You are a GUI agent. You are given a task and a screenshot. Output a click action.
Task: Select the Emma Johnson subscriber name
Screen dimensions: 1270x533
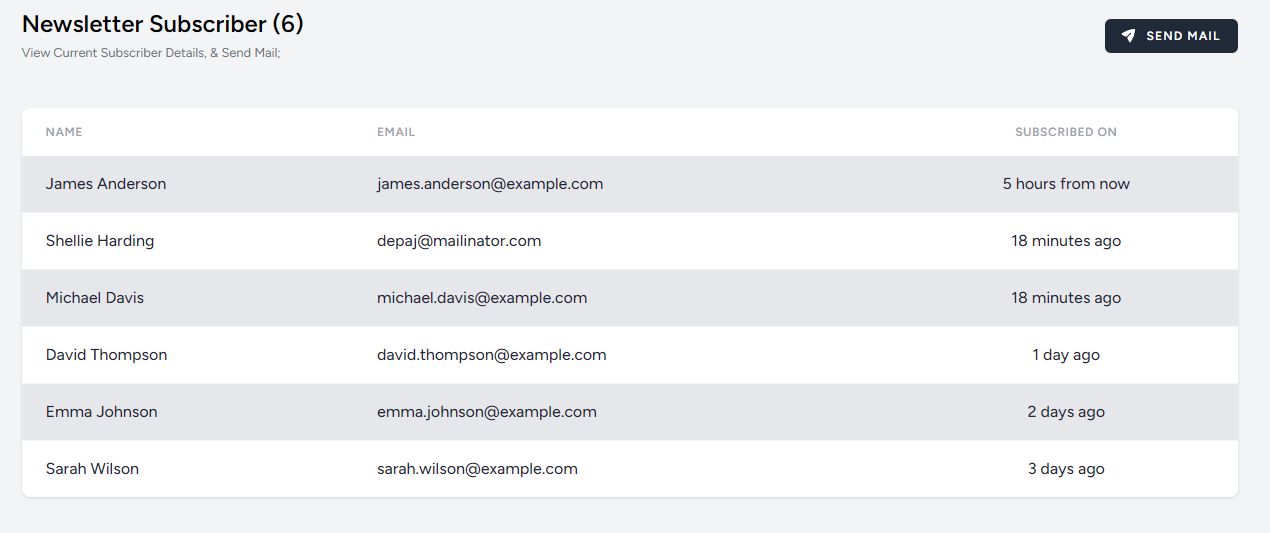pyautogui.click(x=102, y=412)
